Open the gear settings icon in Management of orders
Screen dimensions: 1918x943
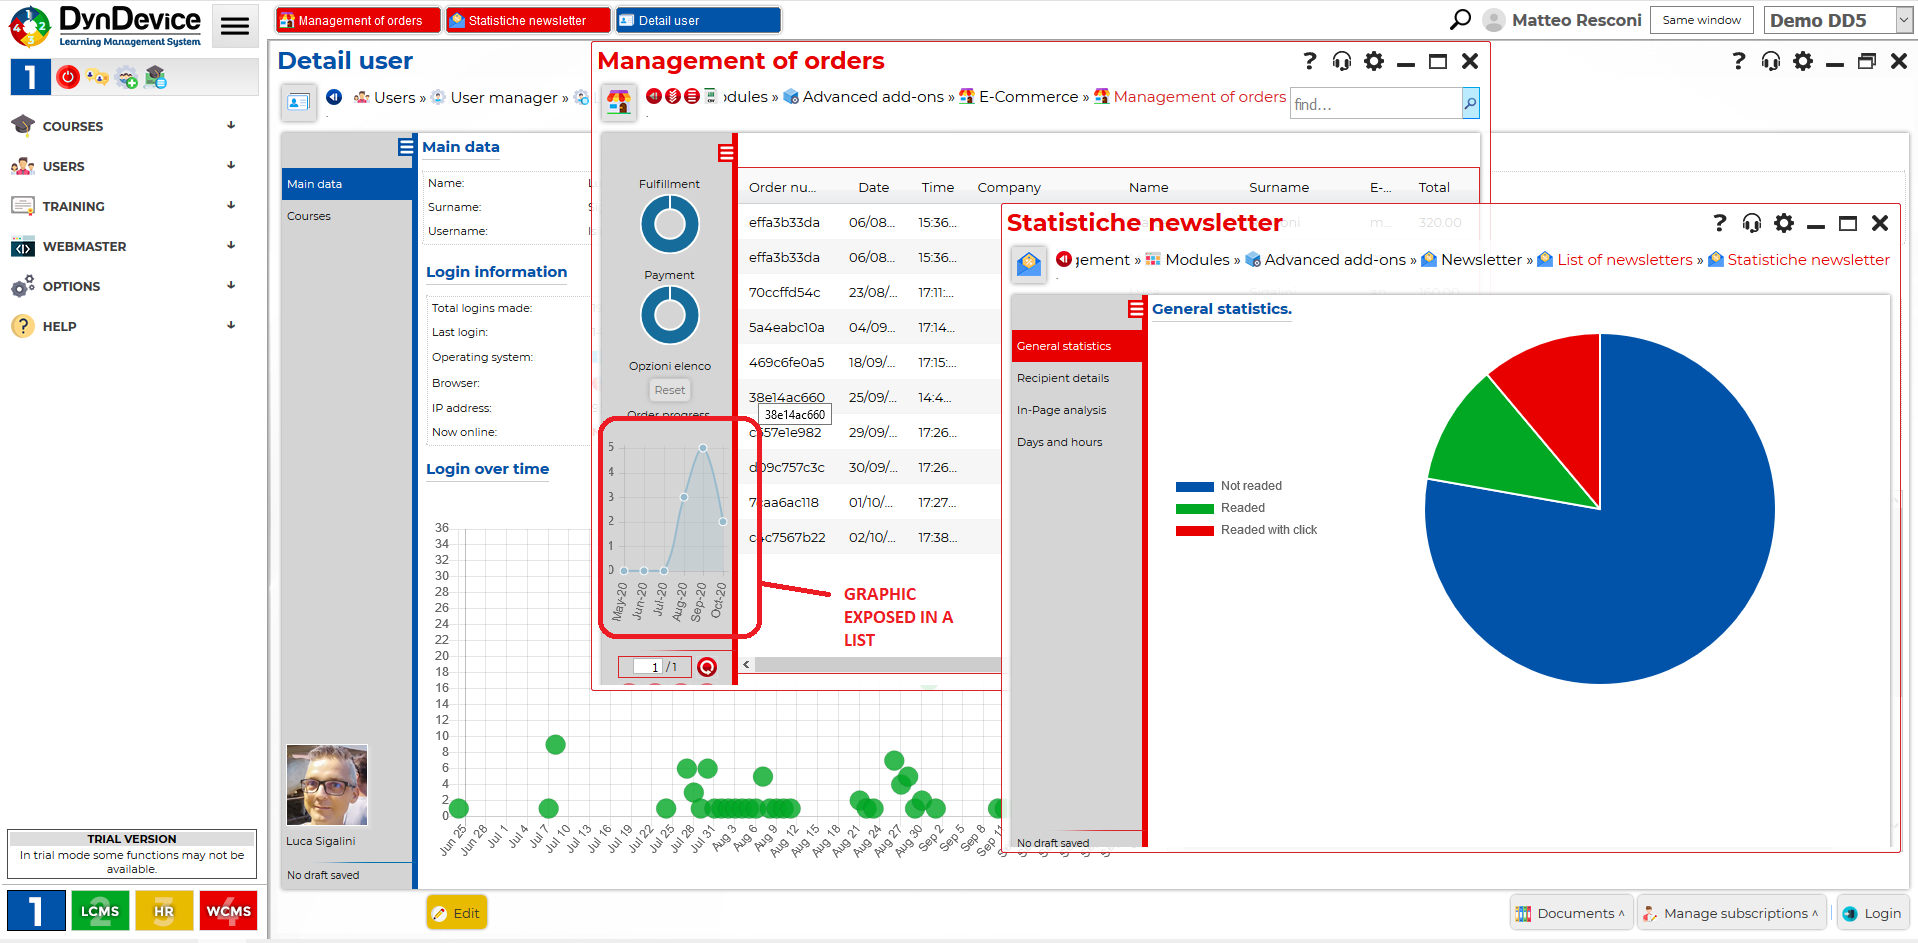tap(1374, 62)
